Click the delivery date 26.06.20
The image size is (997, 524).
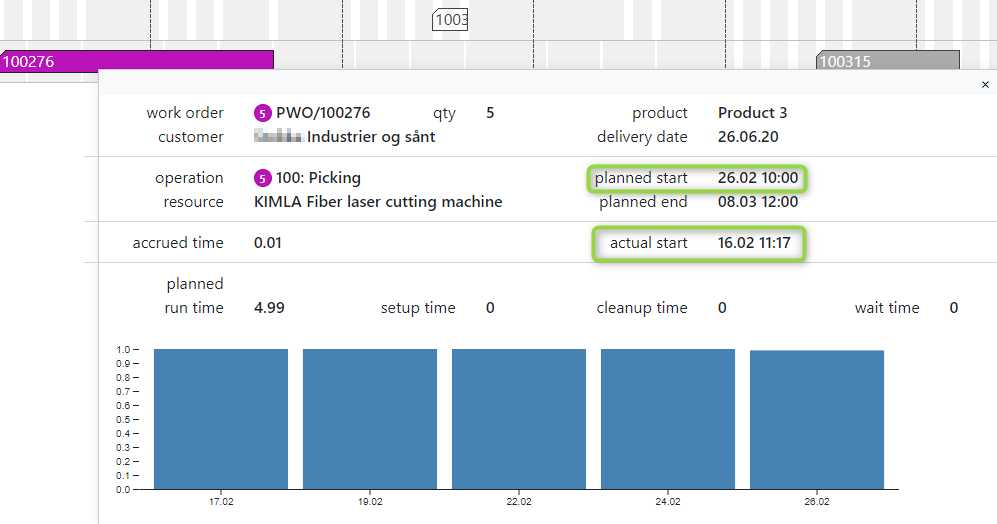748,137
